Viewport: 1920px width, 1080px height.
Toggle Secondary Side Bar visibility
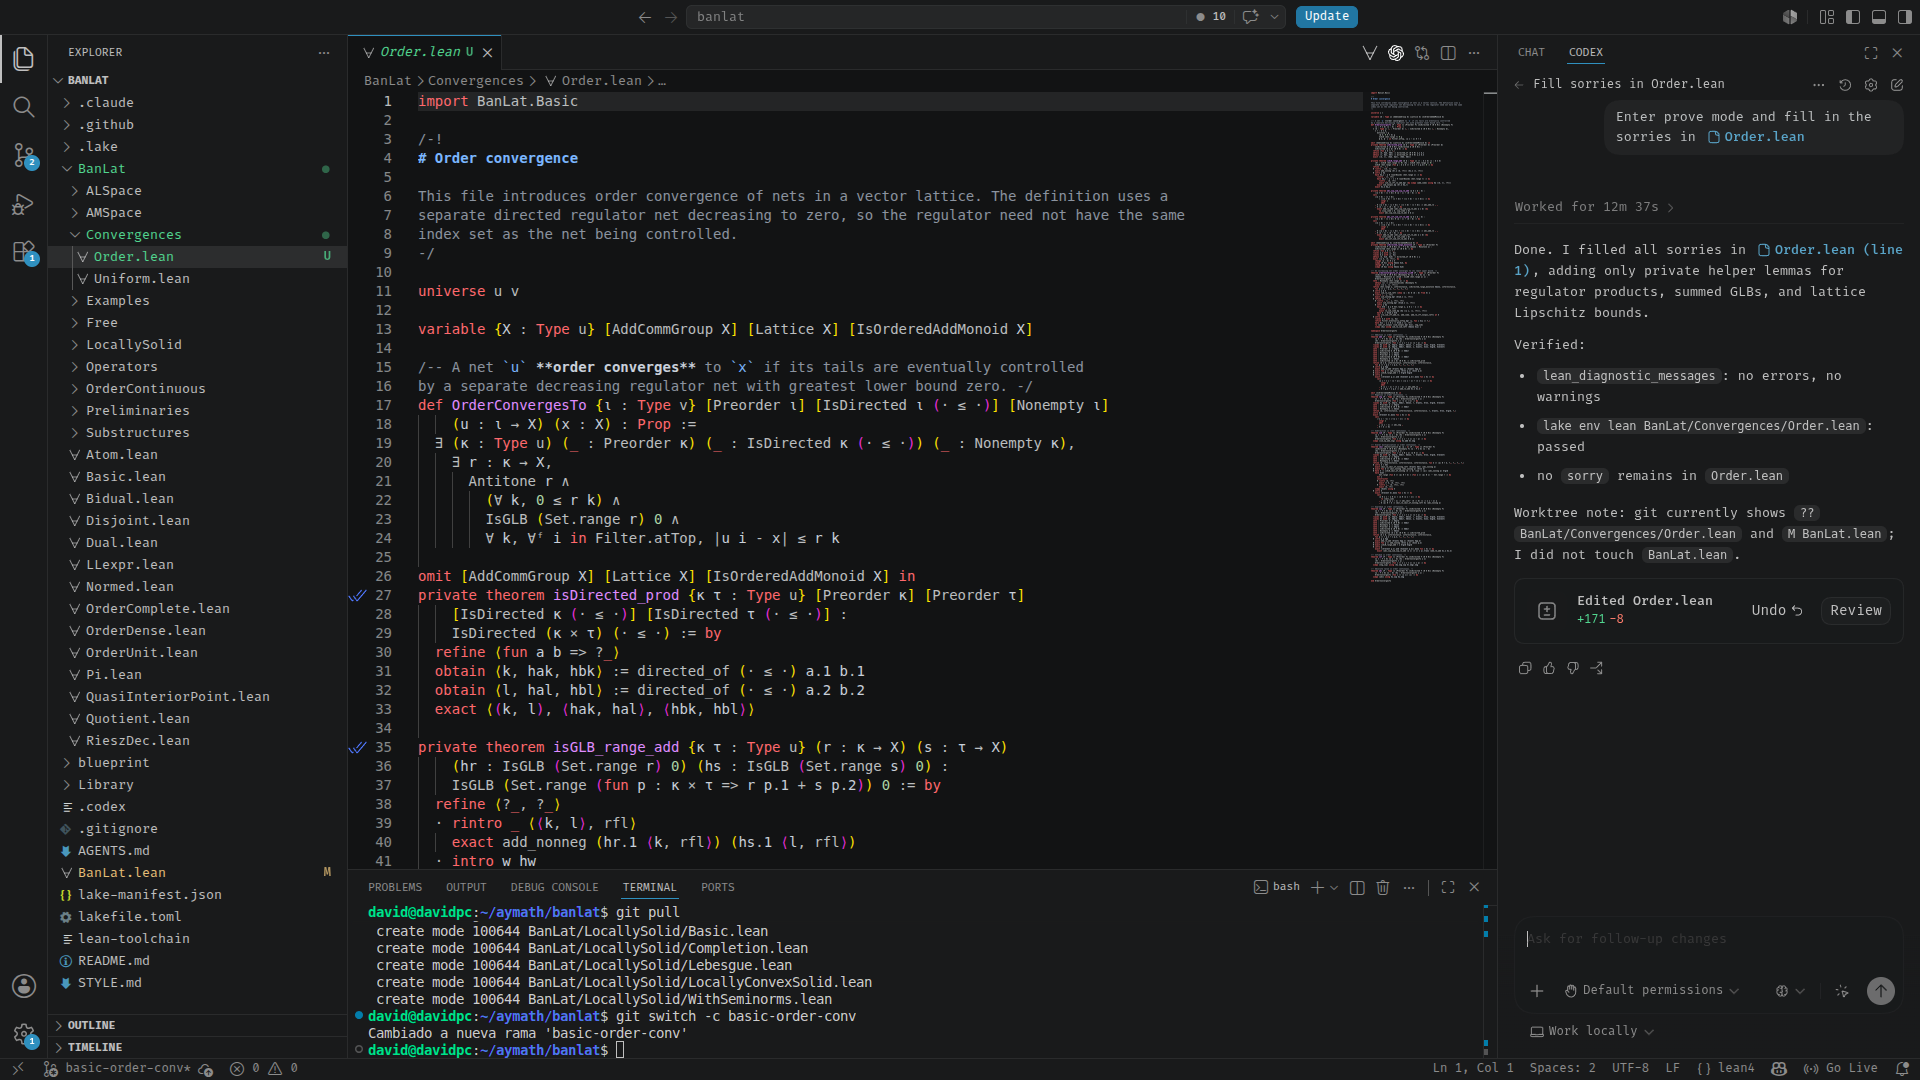[x=1905, y=17]
